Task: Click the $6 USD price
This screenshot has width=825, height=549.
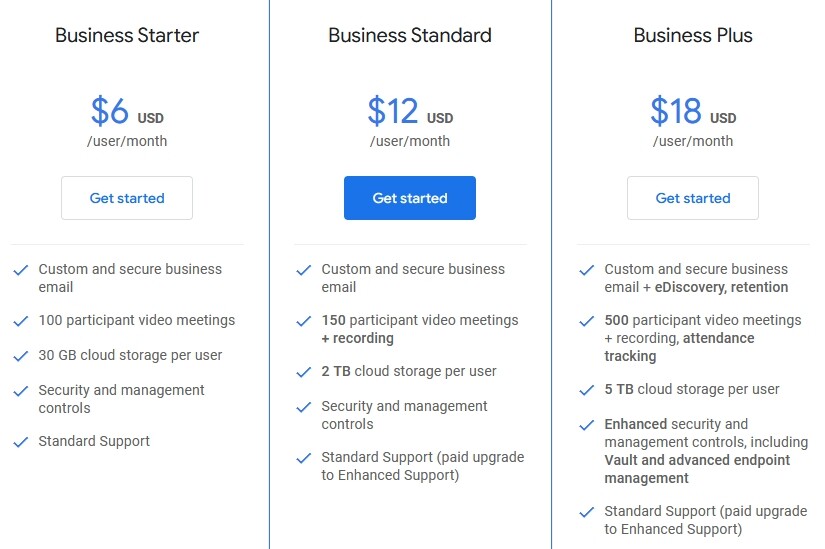Action: click(127, 110)
